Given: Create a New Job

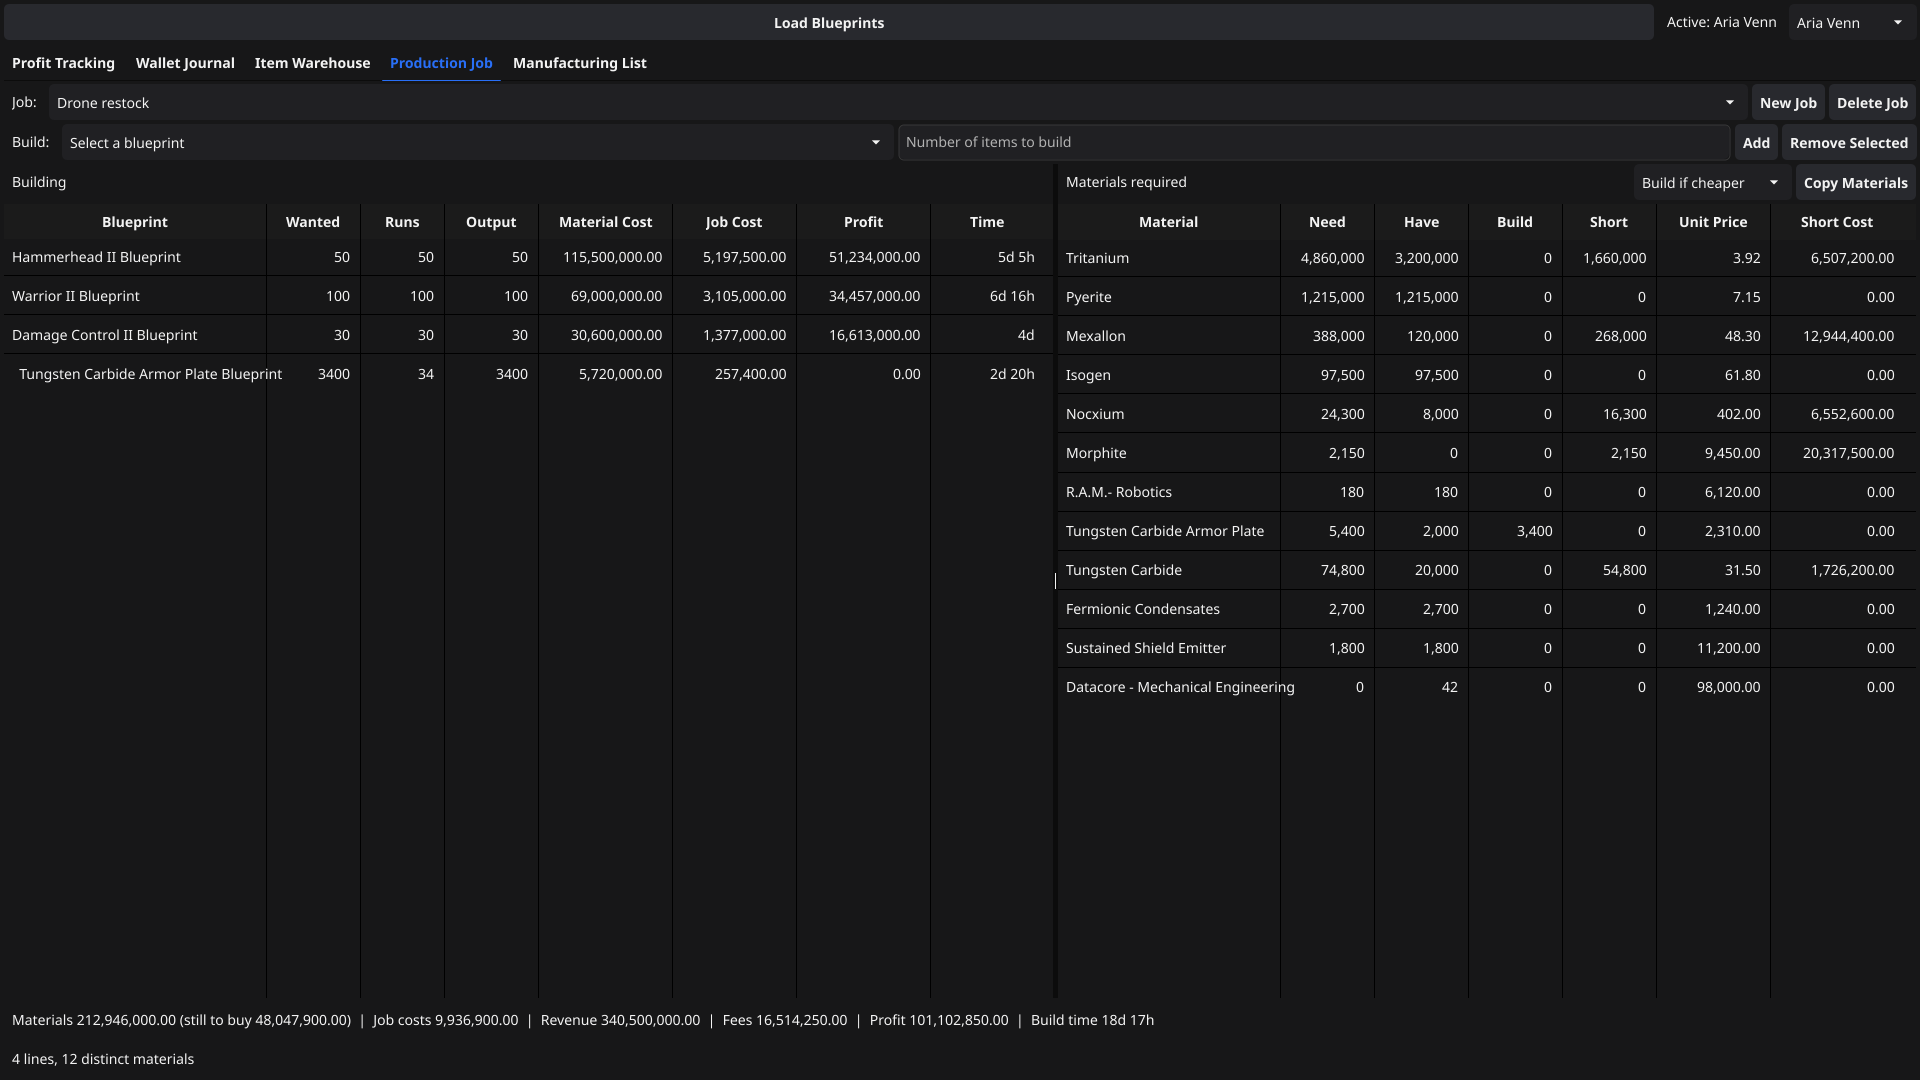Looking at the screenshot, I should coord(1787,103).
